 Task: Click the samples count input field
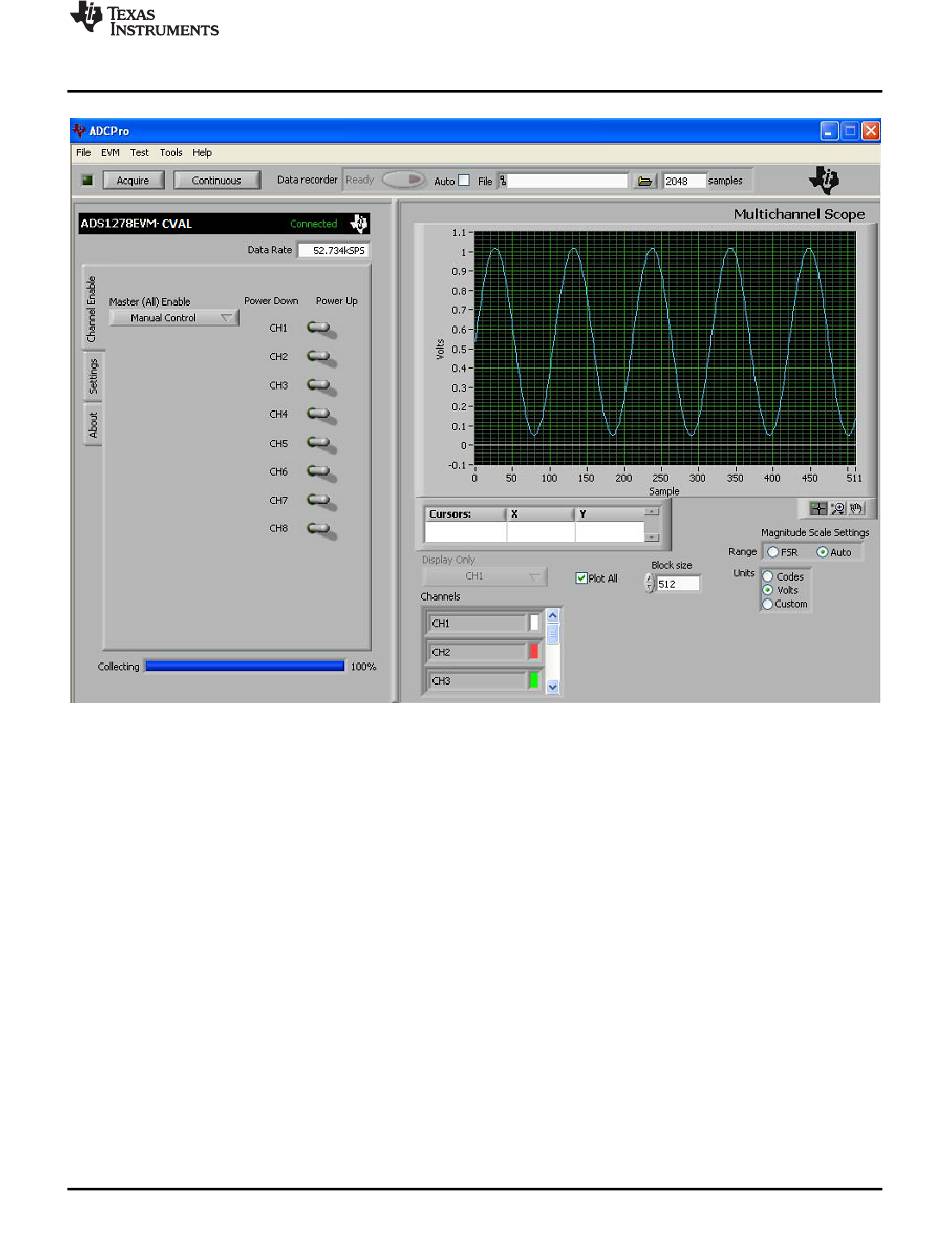pyautogui.click(x=685, y=181)
